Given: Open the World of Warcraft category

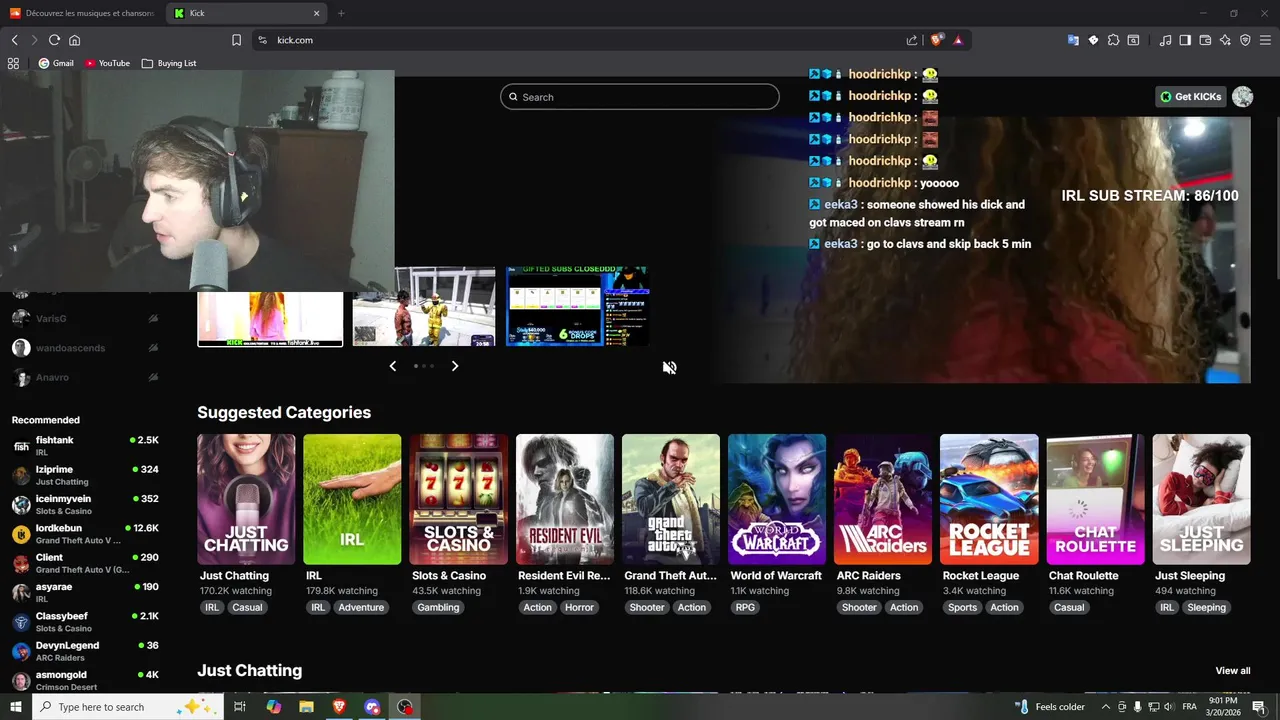Looking at the screenshot, I should [777, 499].
